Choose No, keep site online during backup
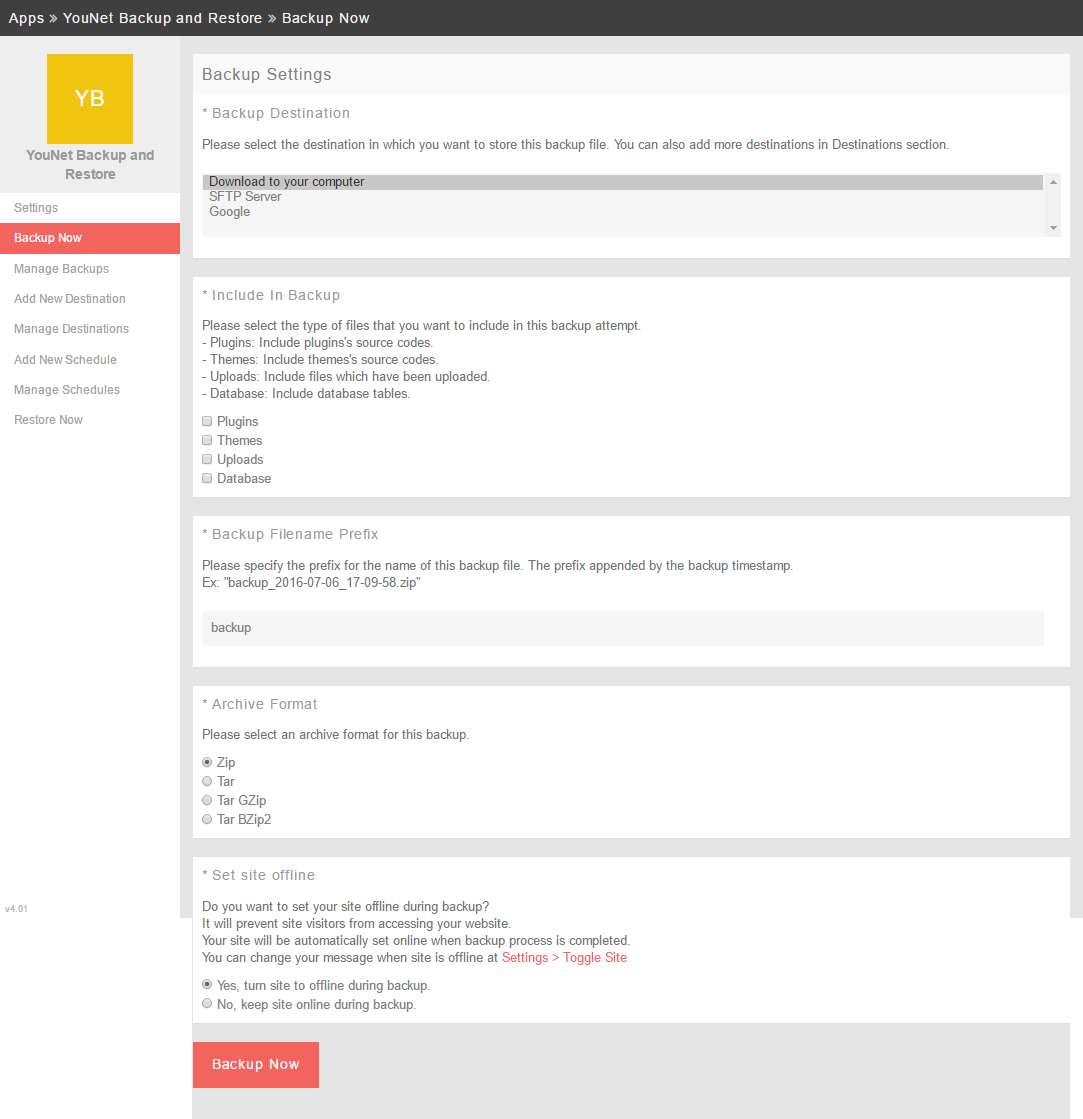The width and height of the screenshot is (1083, 1119). click(207, 1003)
